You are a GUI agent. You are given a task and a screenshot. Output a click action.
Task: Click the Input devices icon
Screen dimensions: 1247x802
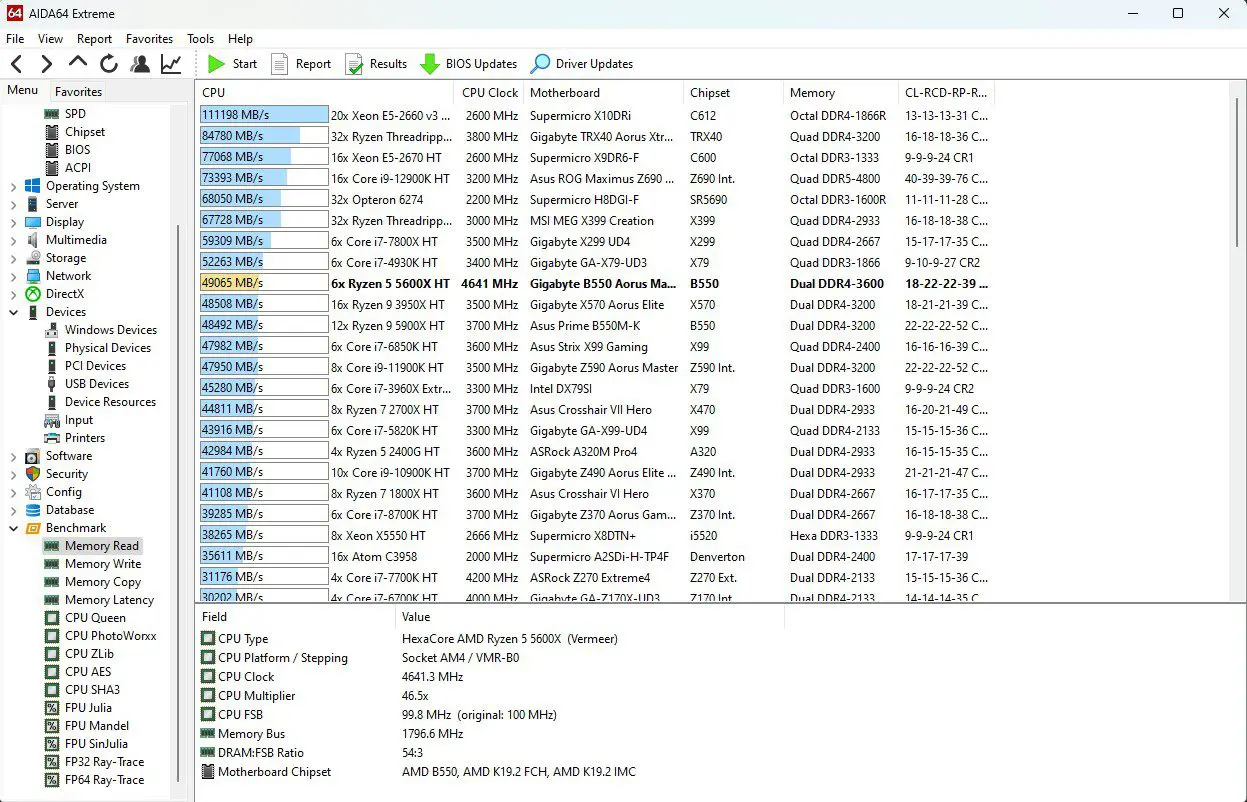pyautogui.click(x=52, y=420)
